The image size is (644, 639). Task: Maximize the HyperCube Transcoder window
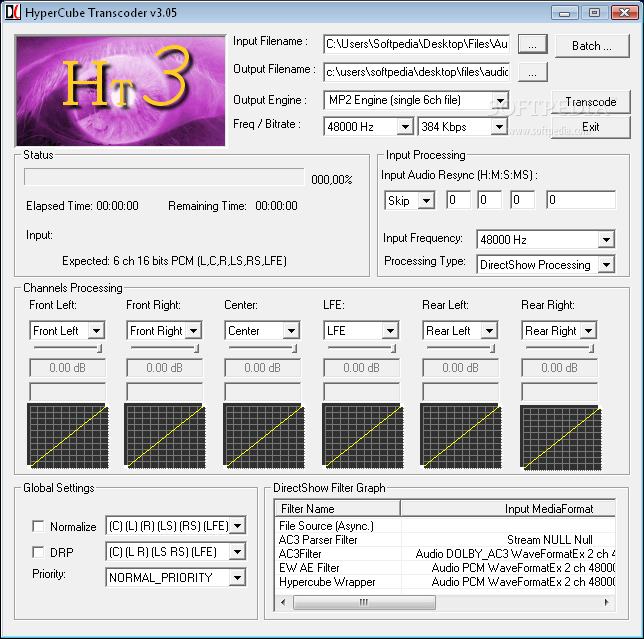click(x=594, y=12)
